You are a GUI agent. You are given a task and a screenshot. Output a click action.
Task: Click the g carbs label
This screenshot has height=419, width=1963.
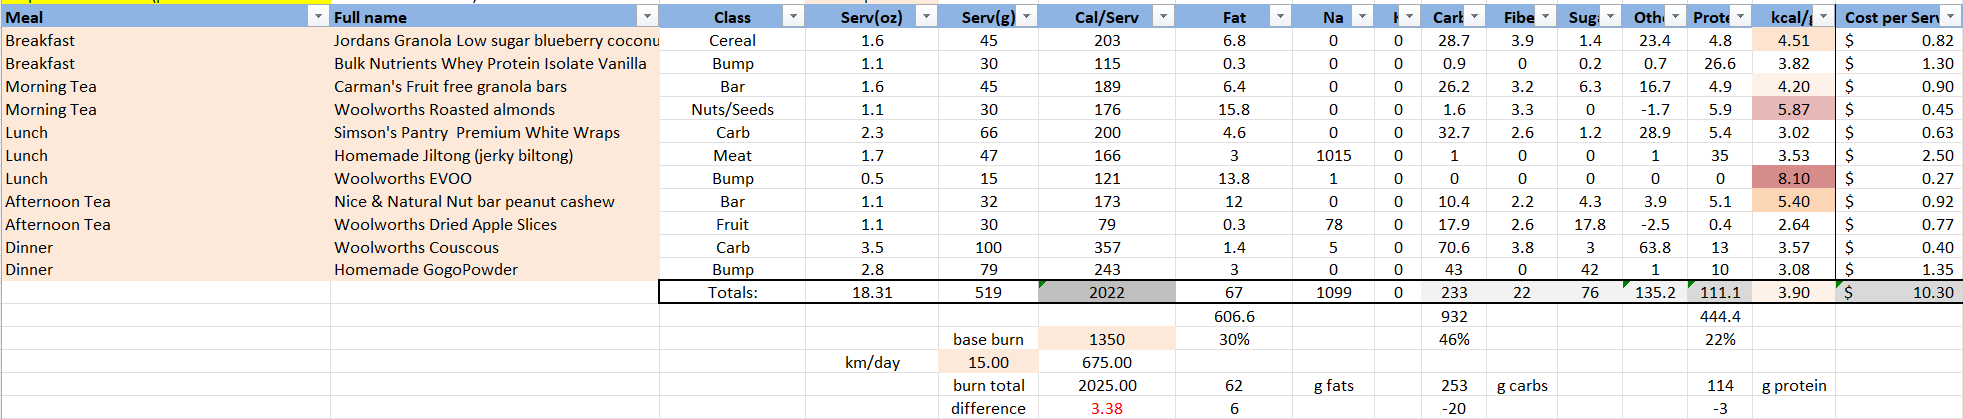1522,385
